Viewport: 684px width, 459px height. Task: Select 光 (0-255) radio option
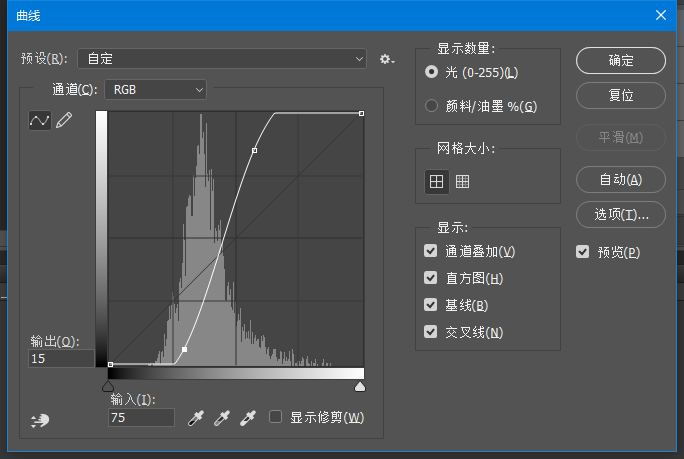pos(431,72)
